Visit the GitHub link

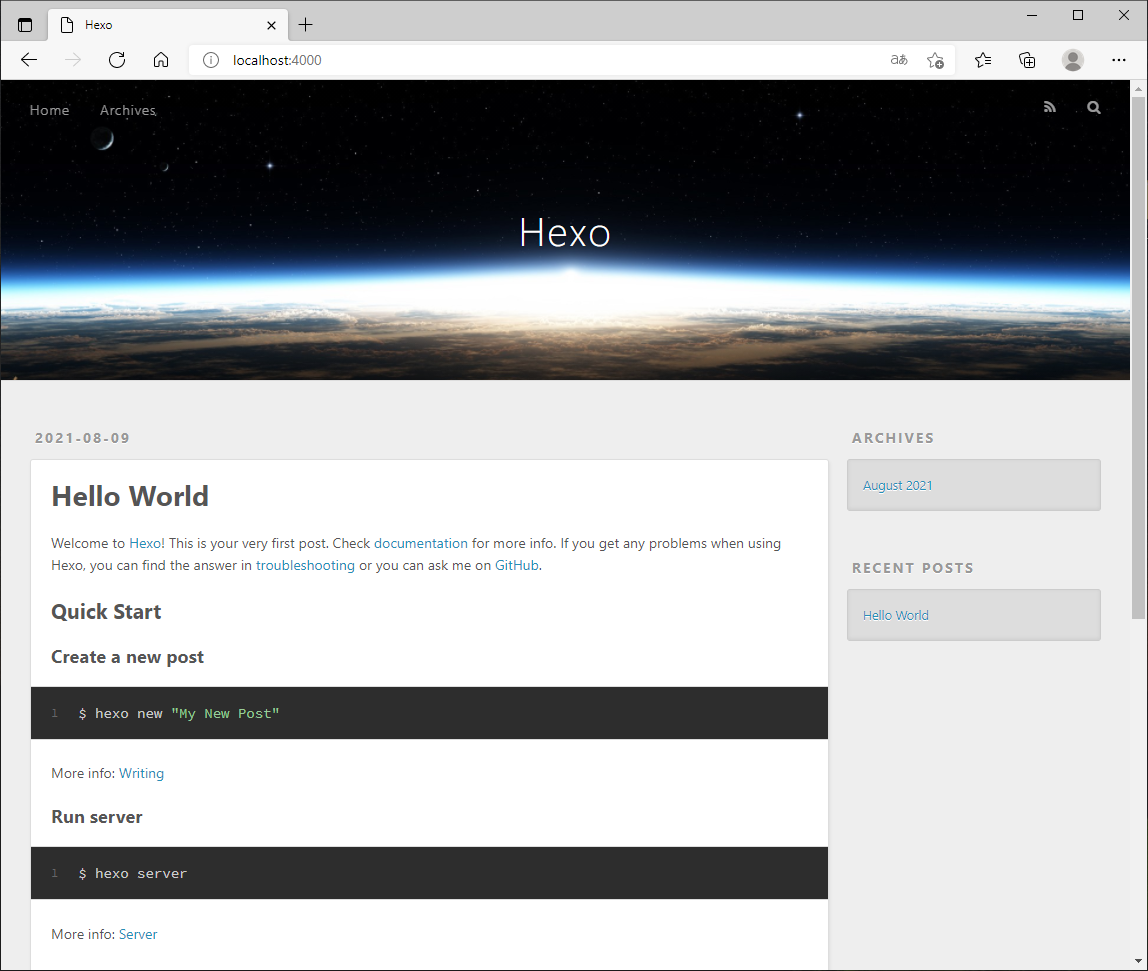517,565
